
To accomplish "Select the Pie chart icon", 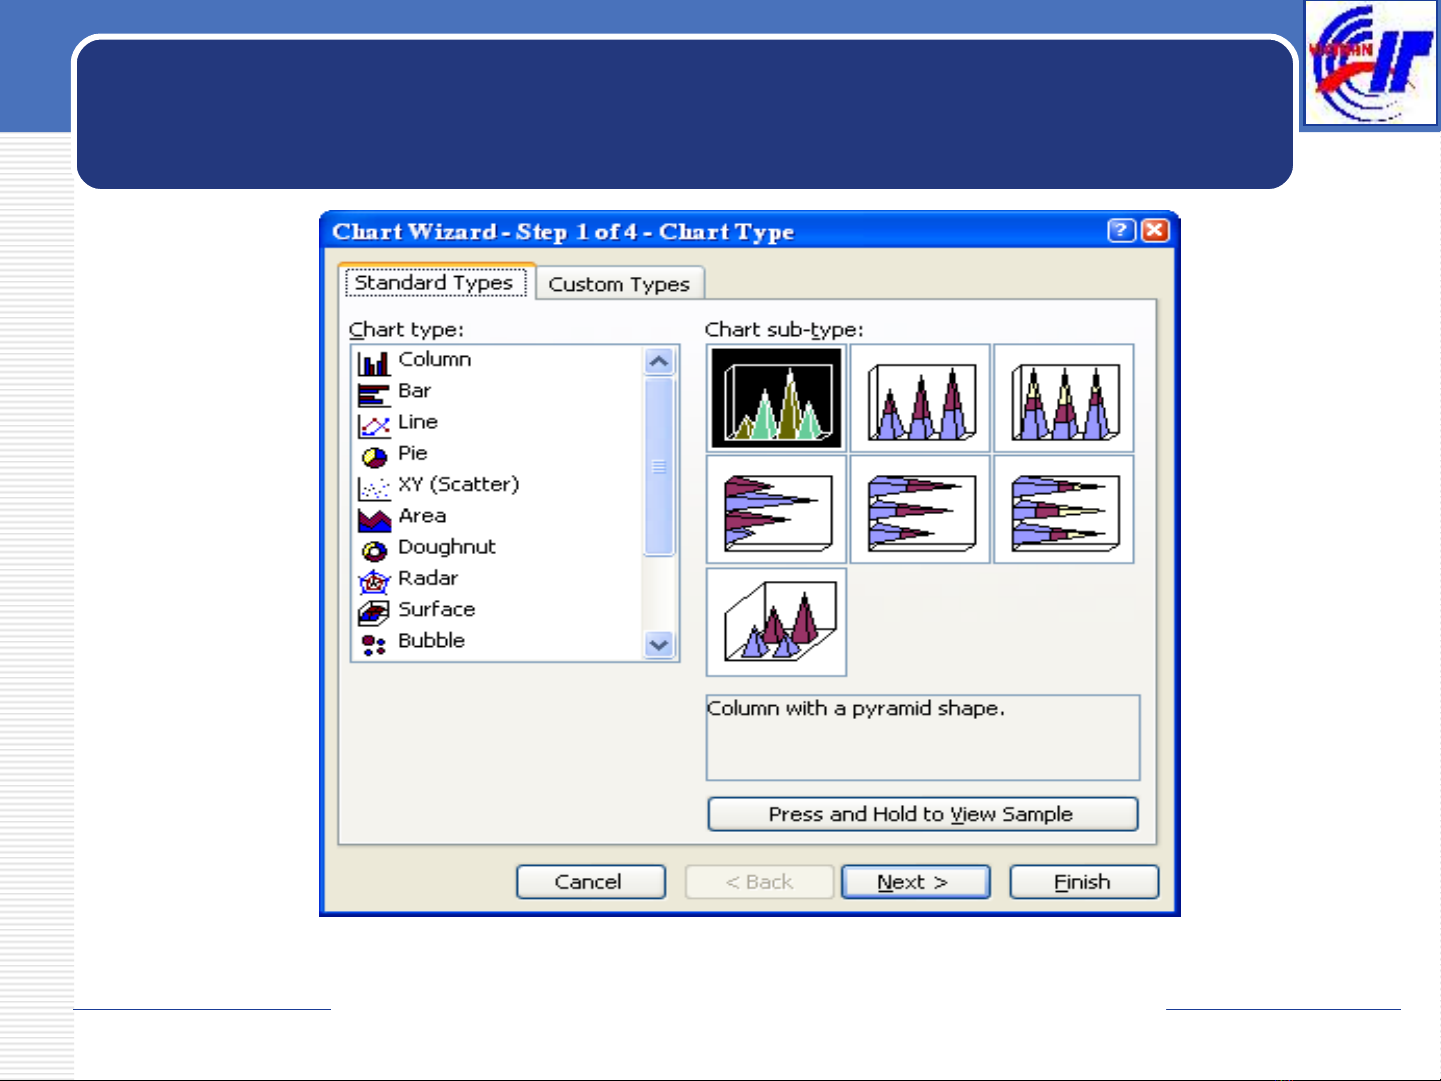I will click(x=374, y=456).
